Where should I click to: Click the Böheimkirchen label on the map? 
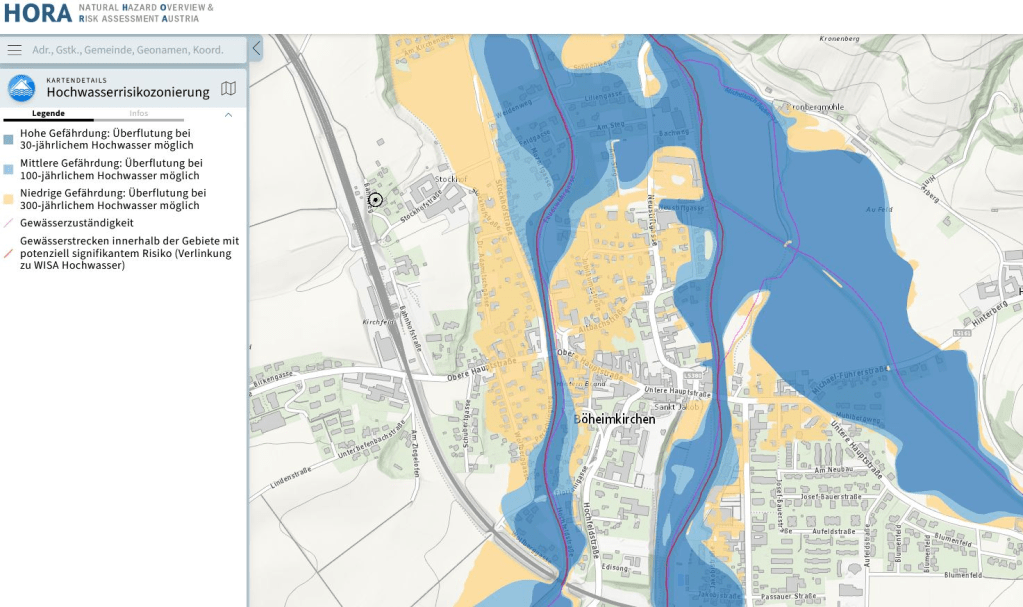pos(615,419)
